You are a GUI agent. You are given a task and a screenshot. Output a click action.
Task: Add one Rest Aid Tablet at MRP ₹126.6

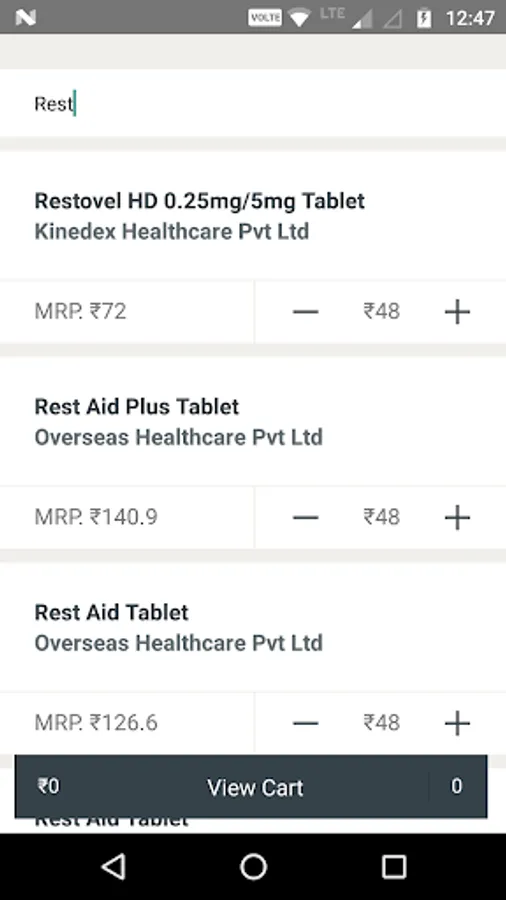[x=457, y=723]
